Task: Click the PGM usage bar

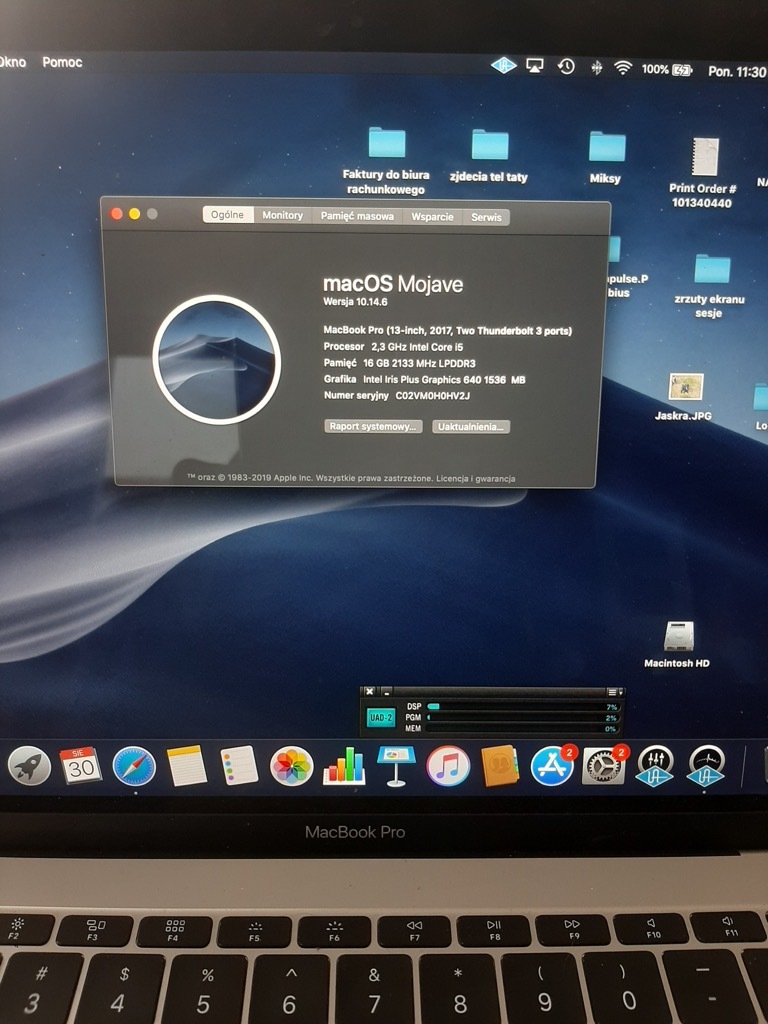Action: coord(522,718)
